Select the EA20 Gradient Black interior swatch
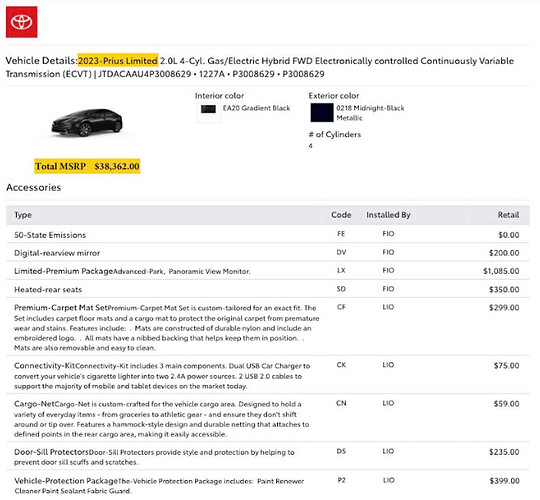The height and width of the screenshot is (500, 540). (x=208, y=109)
